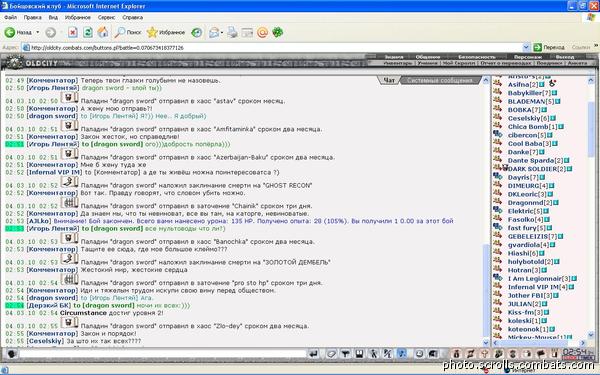Open the Вид menu
This screenshot has height=375, width=600.
click(x=53, y=17)
